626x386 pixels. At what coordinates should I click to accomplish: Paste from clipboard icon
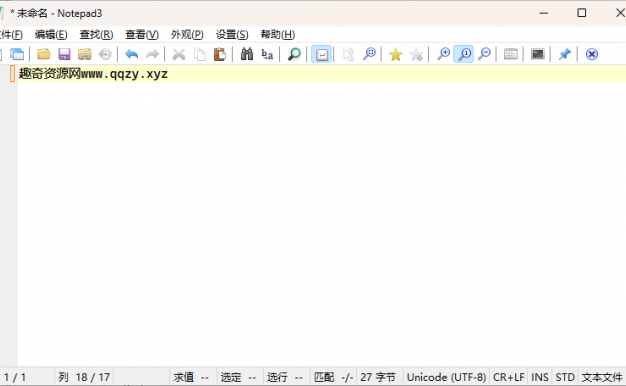click(x=220, y=54)
